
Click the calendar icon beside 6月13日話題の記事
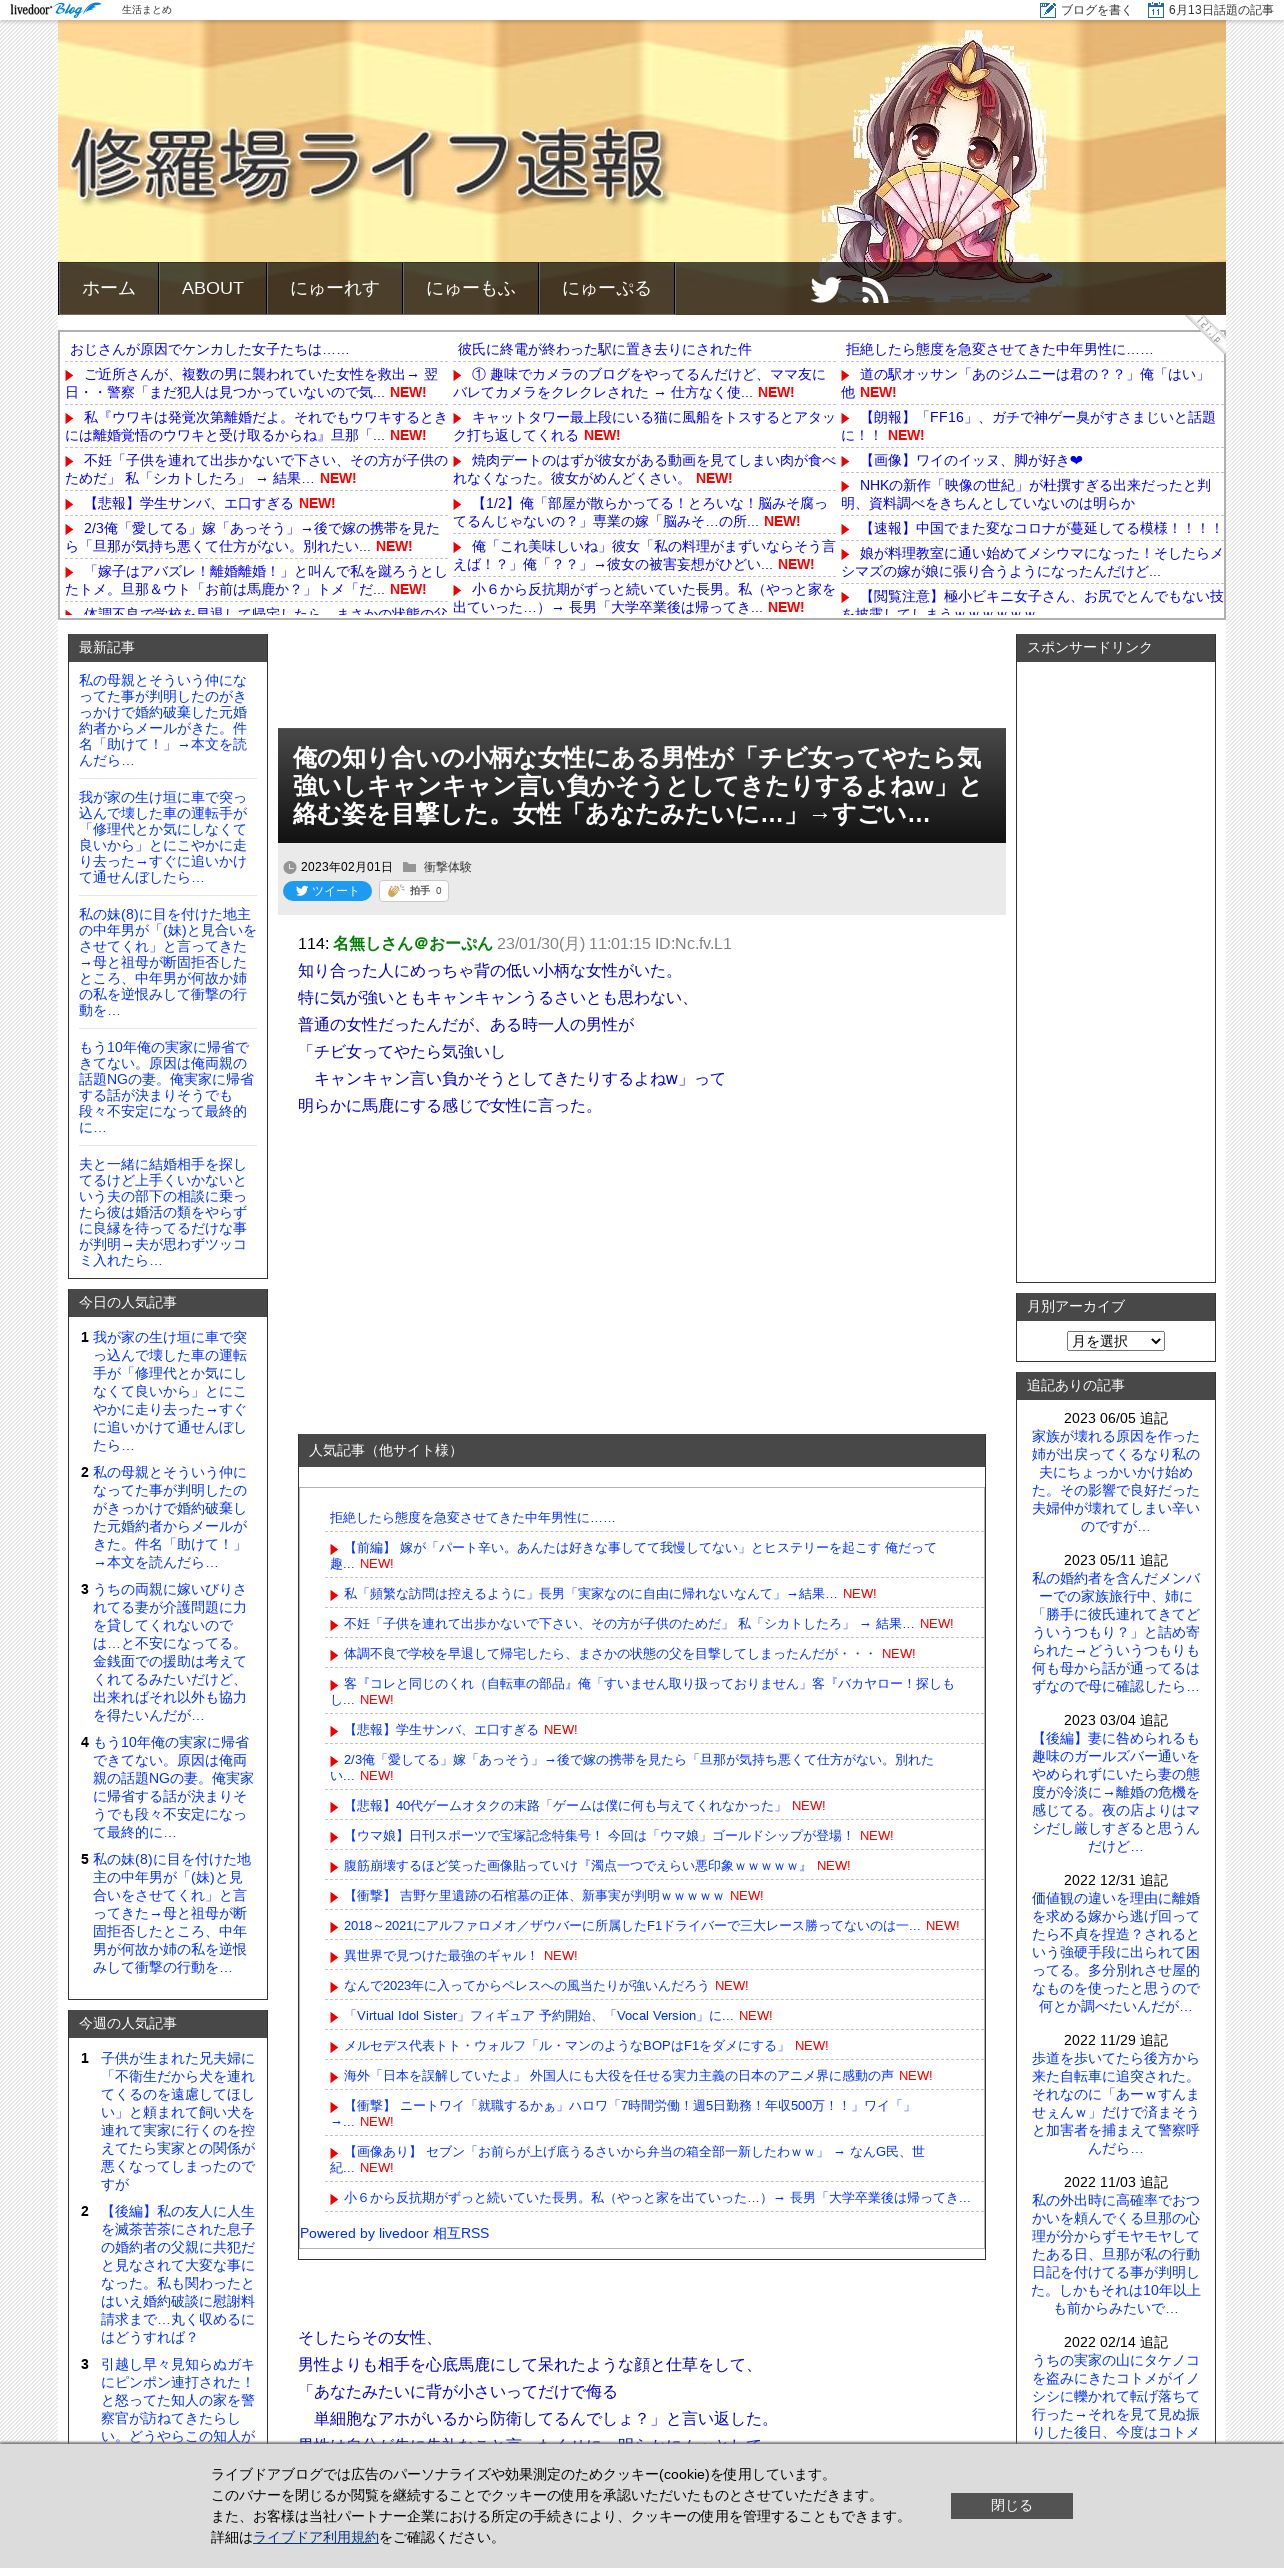tap(1156, 10)
